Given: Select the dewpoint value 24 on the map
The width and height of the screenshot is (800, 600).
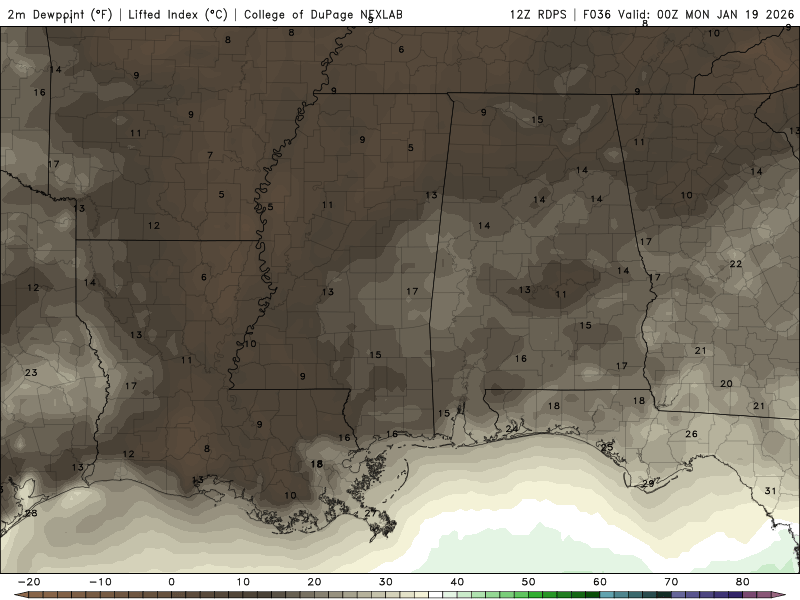Looking at the screenshot, I should [x=512, y=429].
